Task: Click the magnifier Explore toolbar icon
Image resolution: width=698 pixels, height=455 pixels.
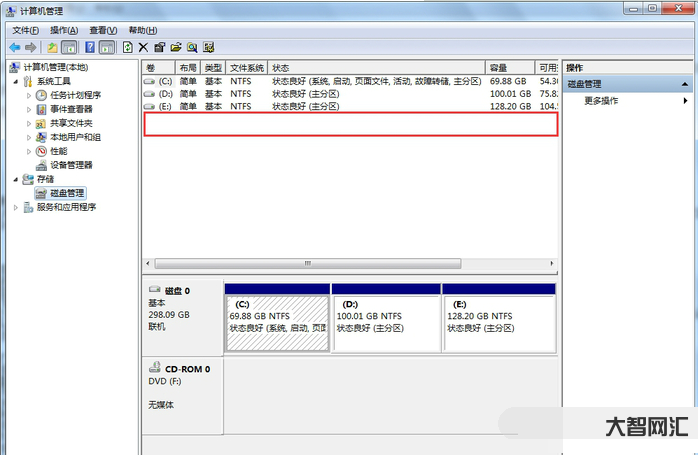Action: coord(191,47)
